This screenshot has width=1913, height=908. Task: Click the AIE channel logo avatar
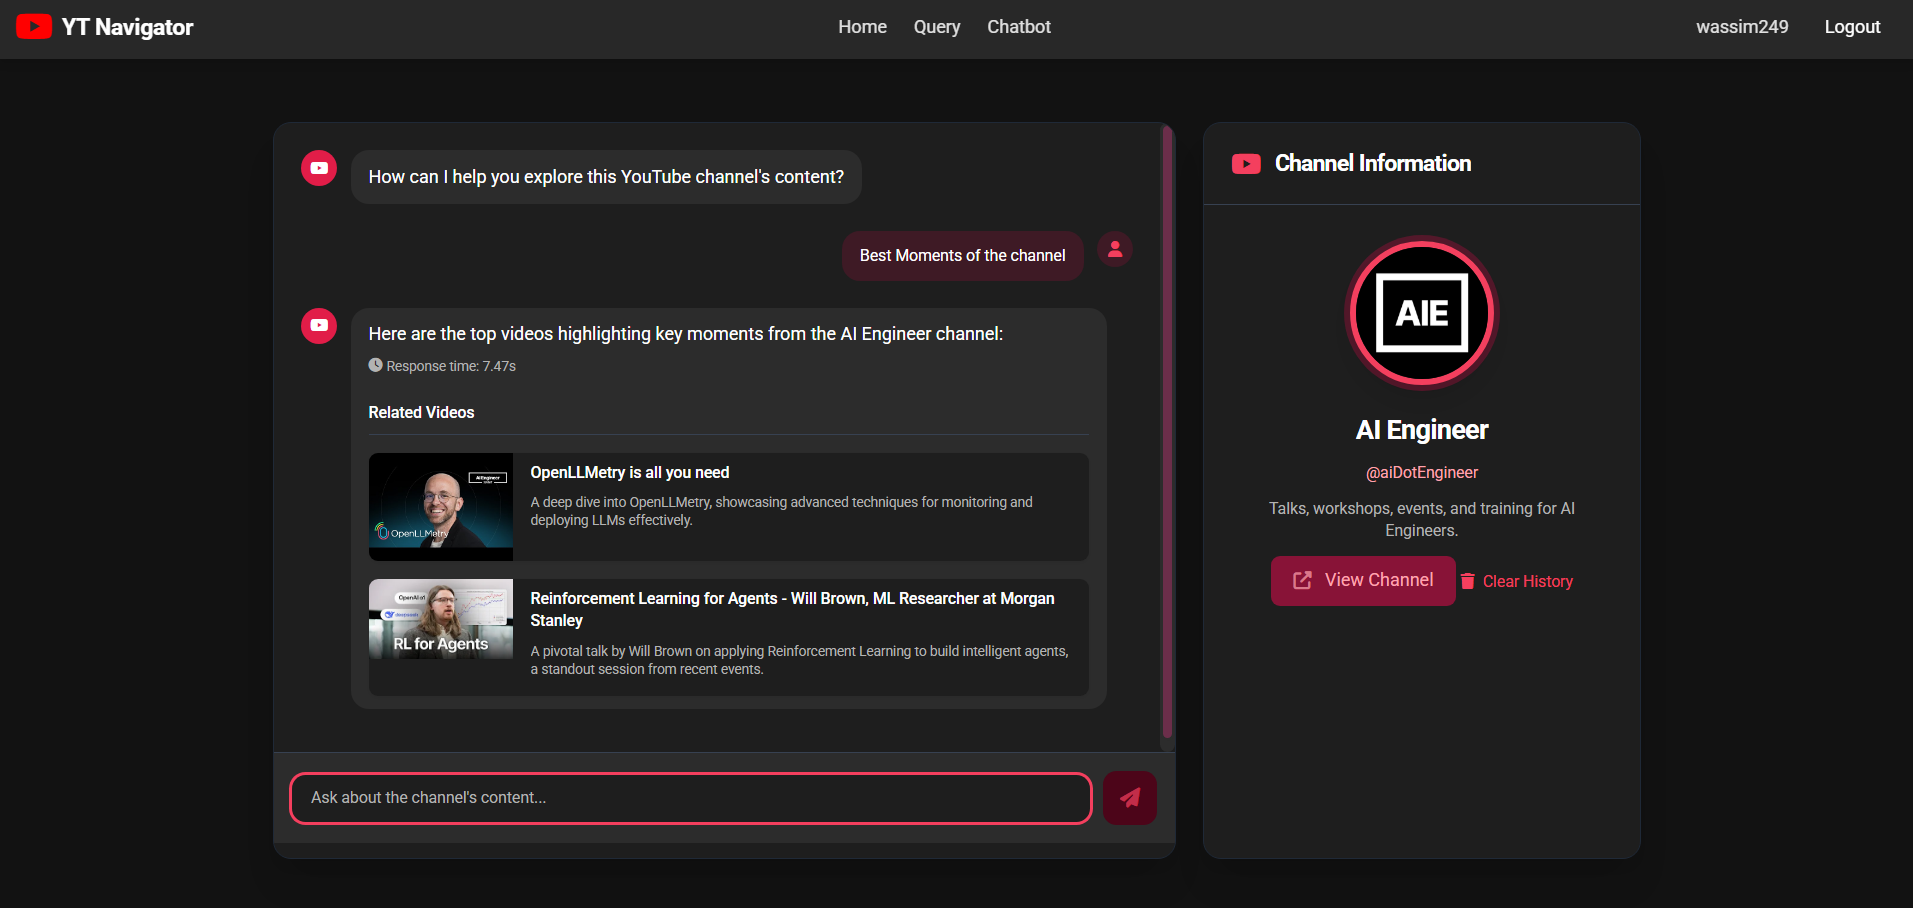[1421, 313]
